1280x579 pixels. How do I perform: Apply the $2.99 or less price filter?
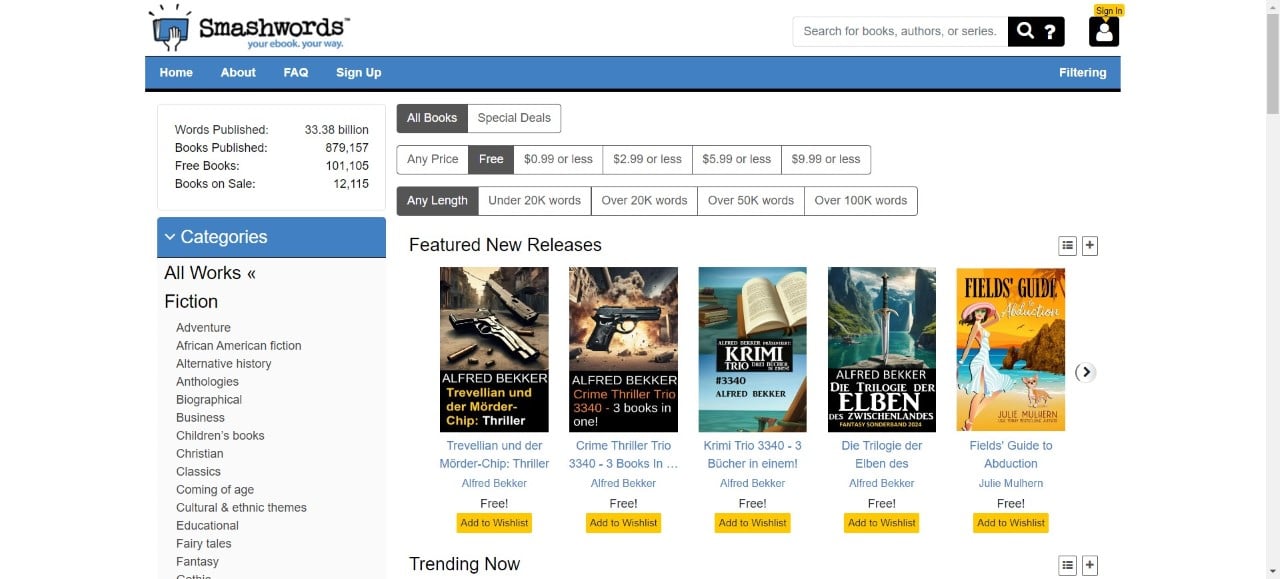pos(647,158)
